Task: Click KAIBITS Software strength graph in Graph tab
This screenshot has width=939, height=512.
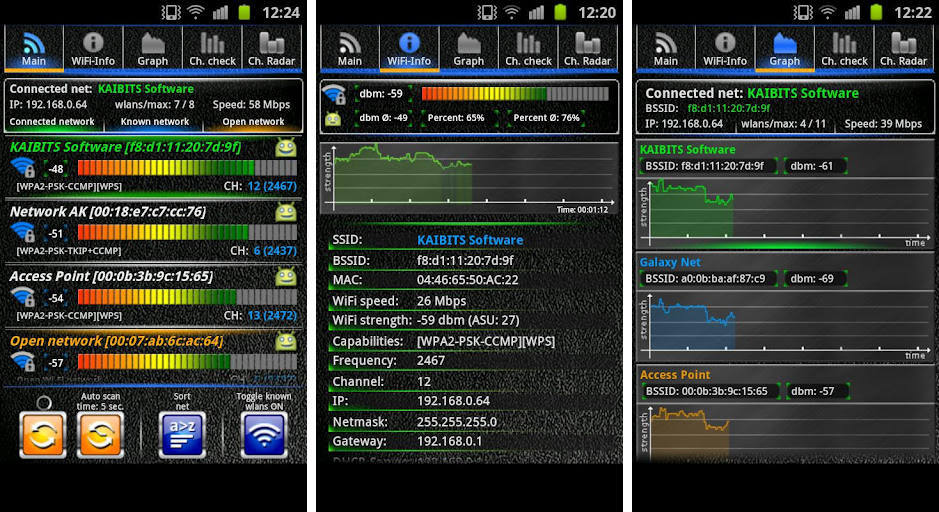Action: tap(785, 212)
